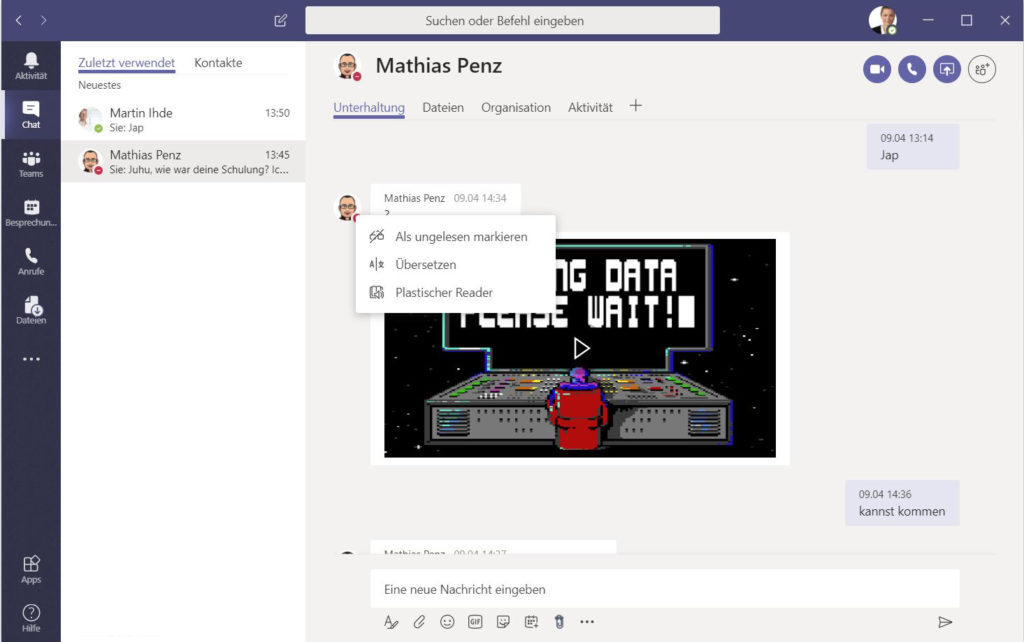Screen dimensions: 1024x642
Task: Click the 'kannst kommen' message
Action: pyautogui.click(x=902, y=503)
